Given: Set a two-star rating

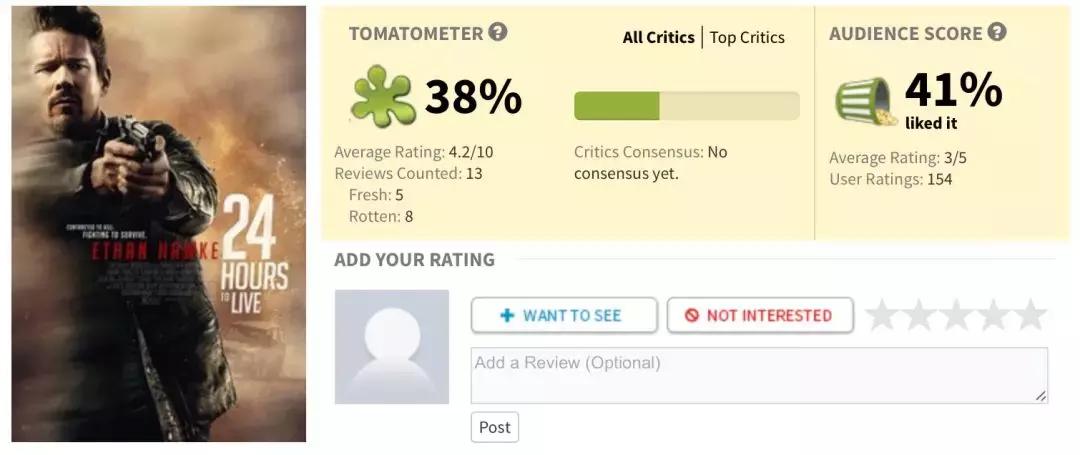Looking at the screenshot, I should (920, 315).
